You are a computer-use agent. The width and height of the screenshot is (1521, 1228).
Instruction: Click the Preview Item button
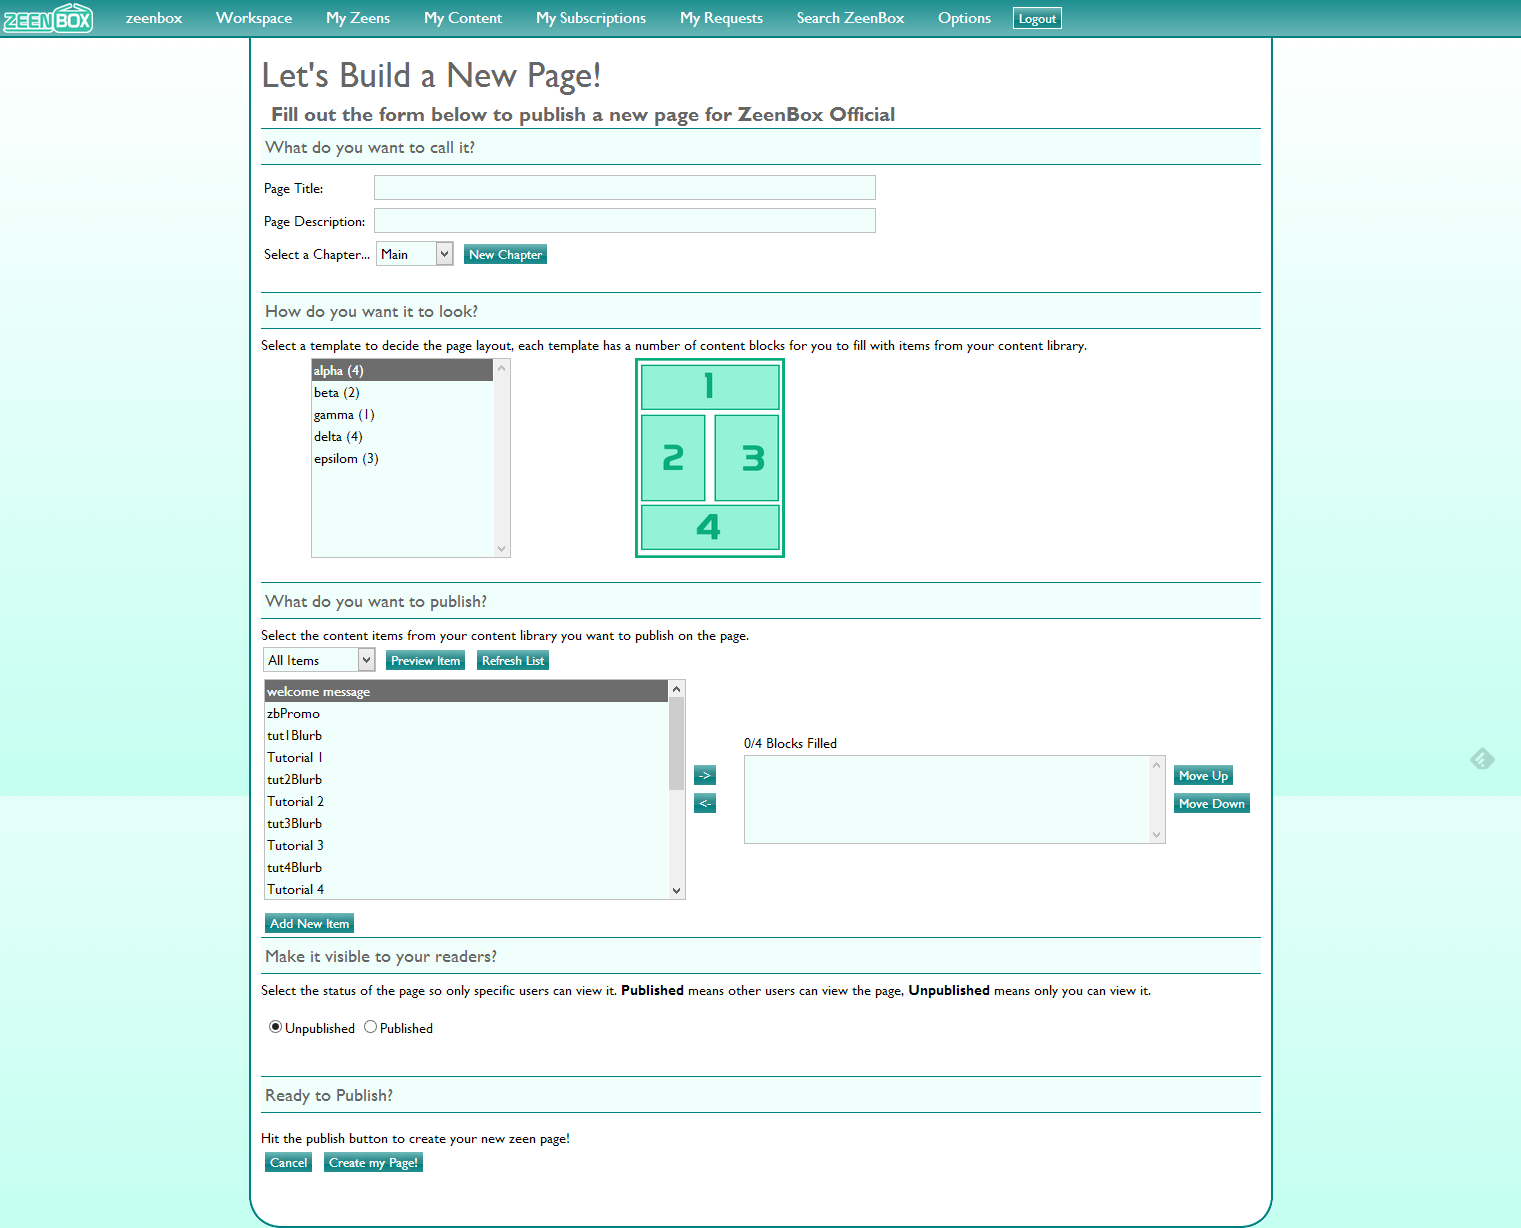[x=425, y=660]
